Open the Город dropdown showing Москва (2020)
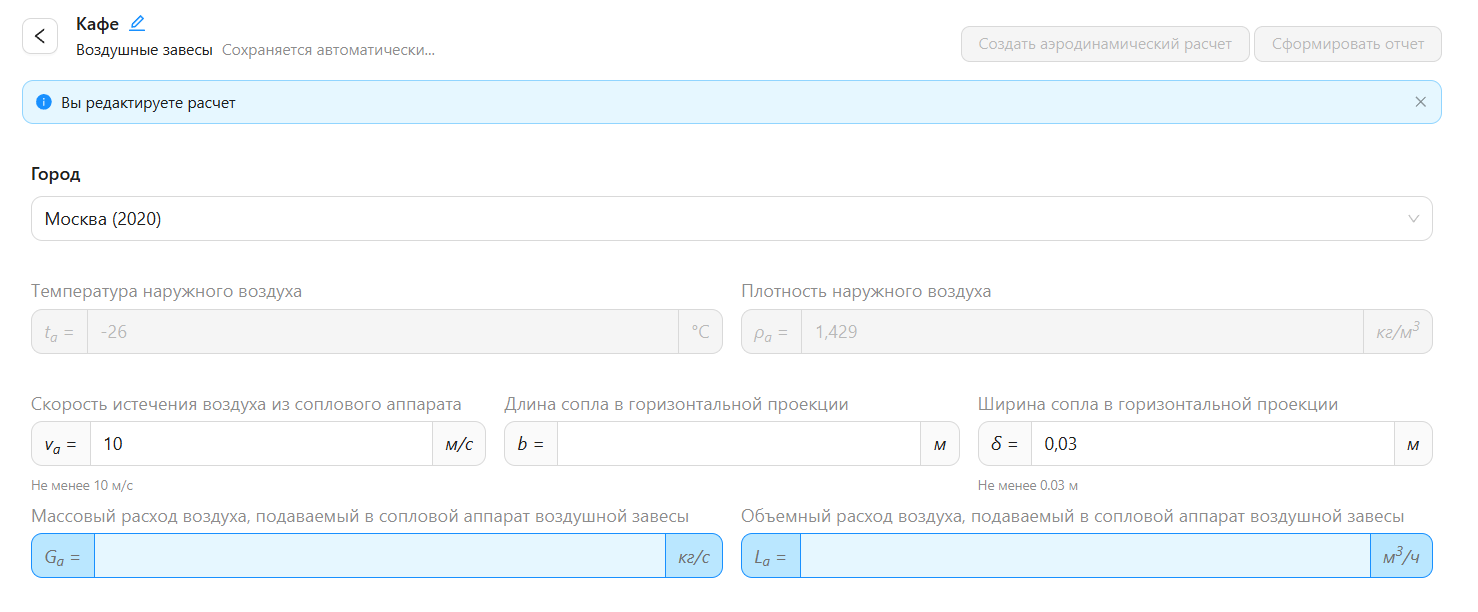Viewport: 1478px width, 612px height. (700, 219)
